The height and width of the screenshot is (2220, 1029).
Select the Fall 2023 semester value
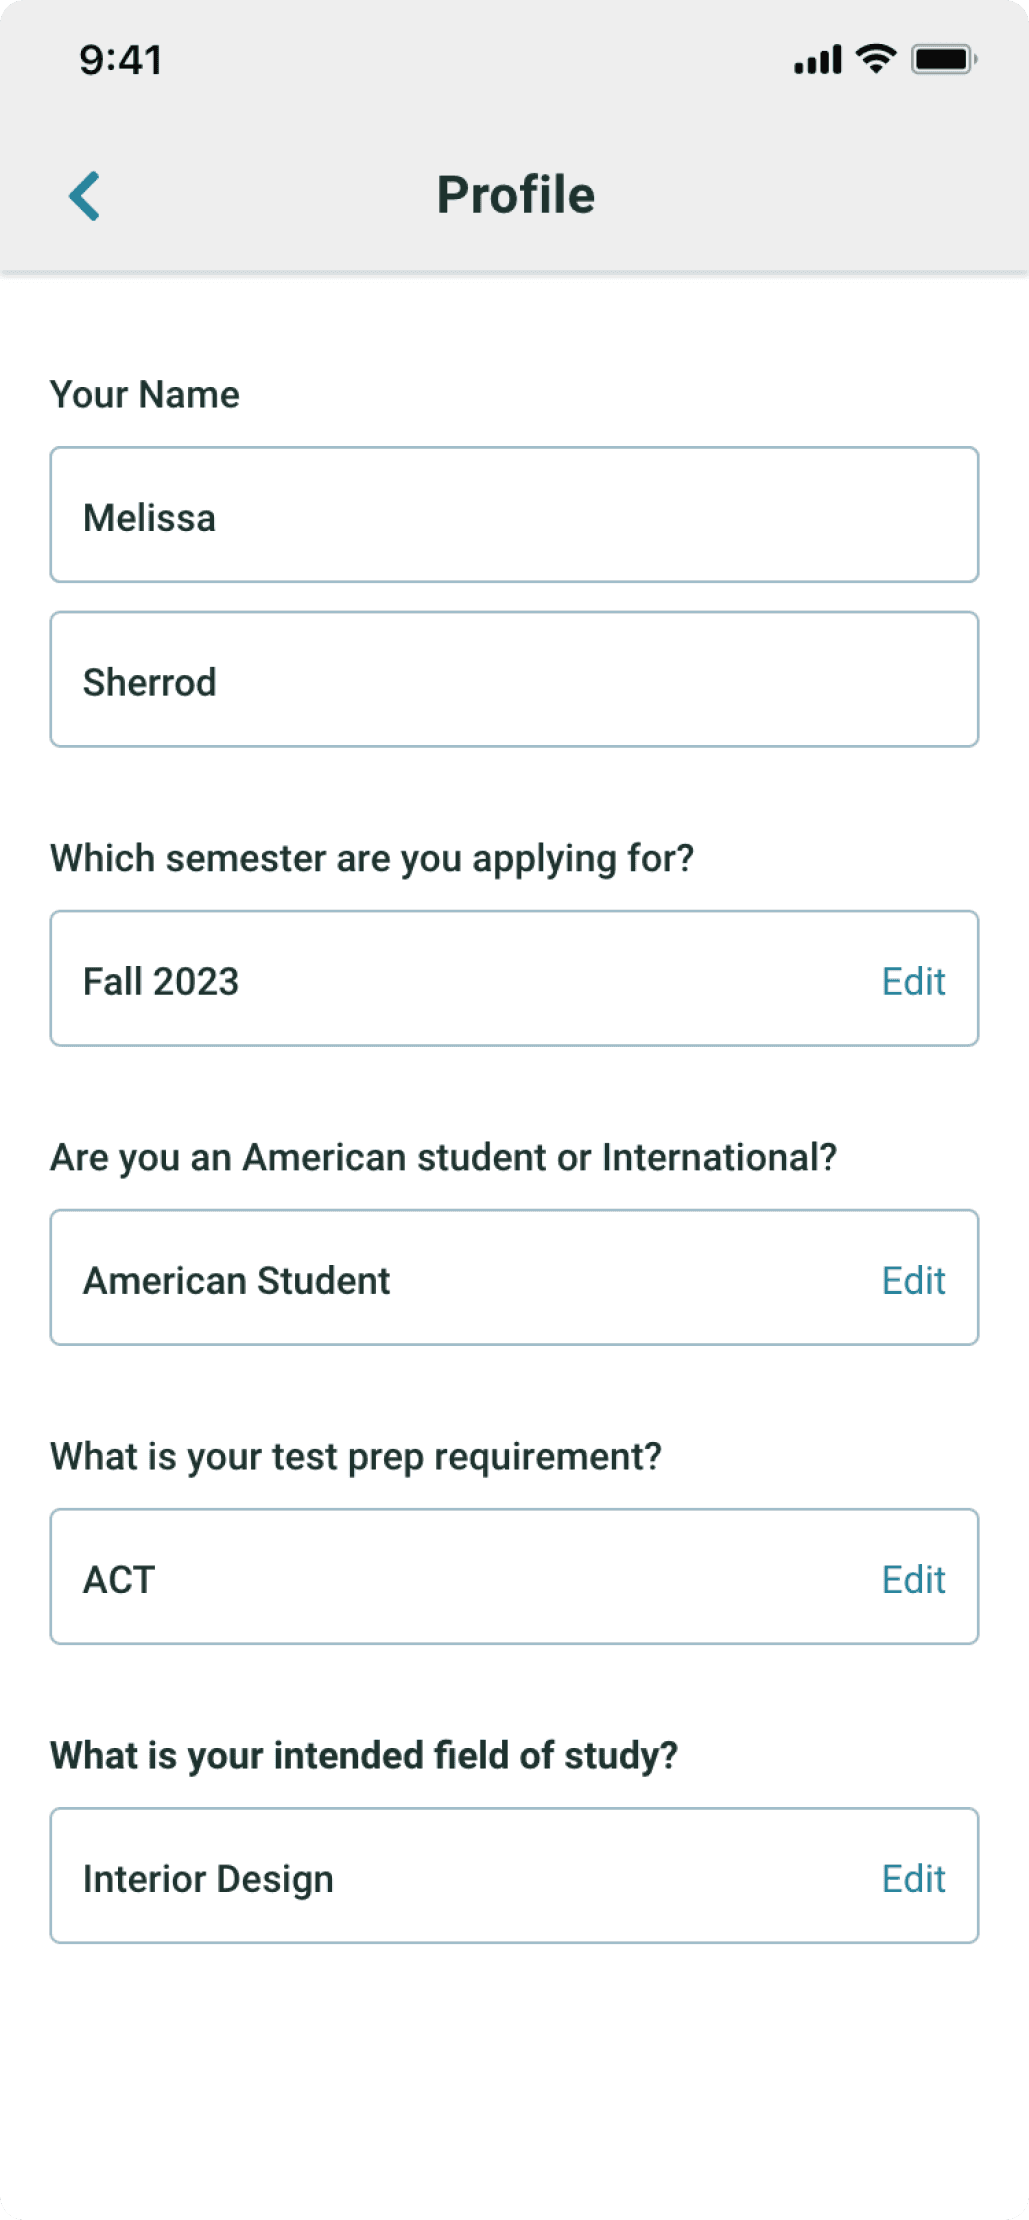(x=161, y=981)
